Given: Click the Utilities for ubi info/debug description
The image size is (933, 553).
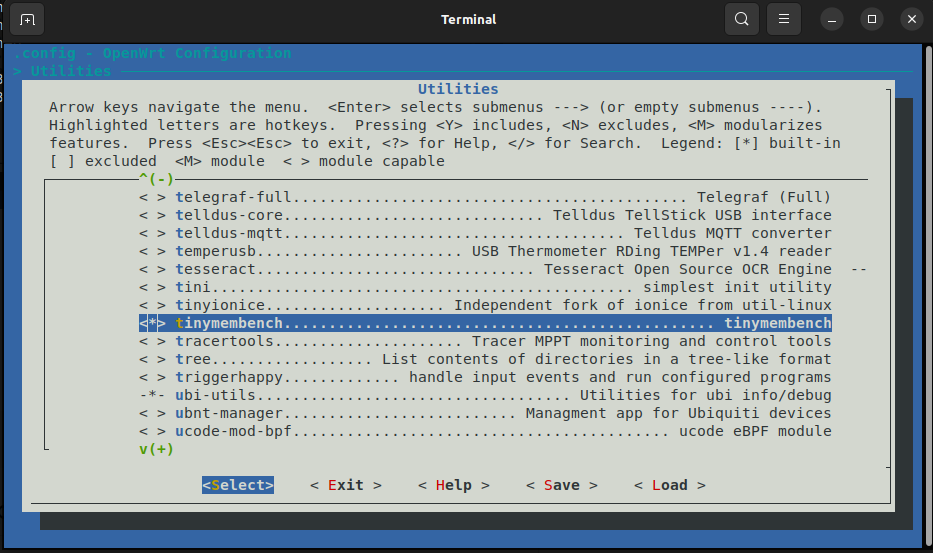Looking at the screenshot, I should 706,395.
